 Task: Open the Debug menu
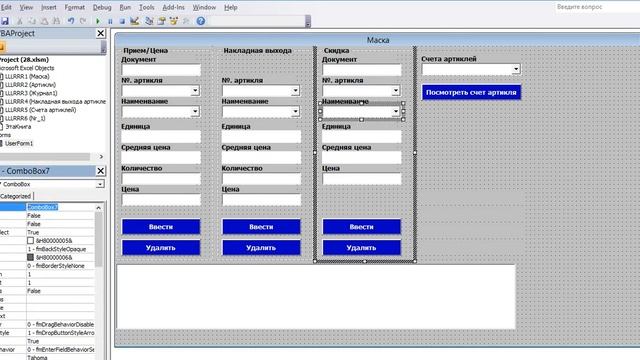(x=102, y=7)
